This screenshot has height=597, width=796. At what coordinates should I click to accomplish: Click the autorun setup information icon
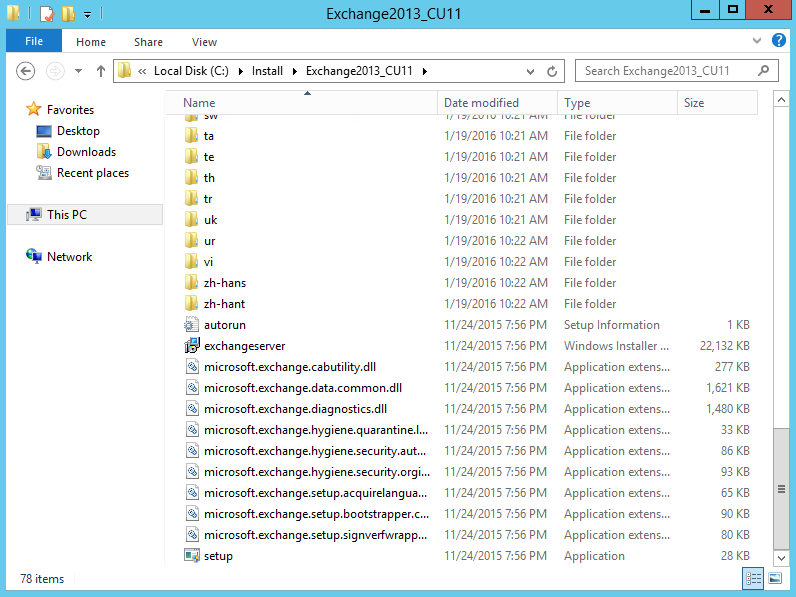(192, 325)
